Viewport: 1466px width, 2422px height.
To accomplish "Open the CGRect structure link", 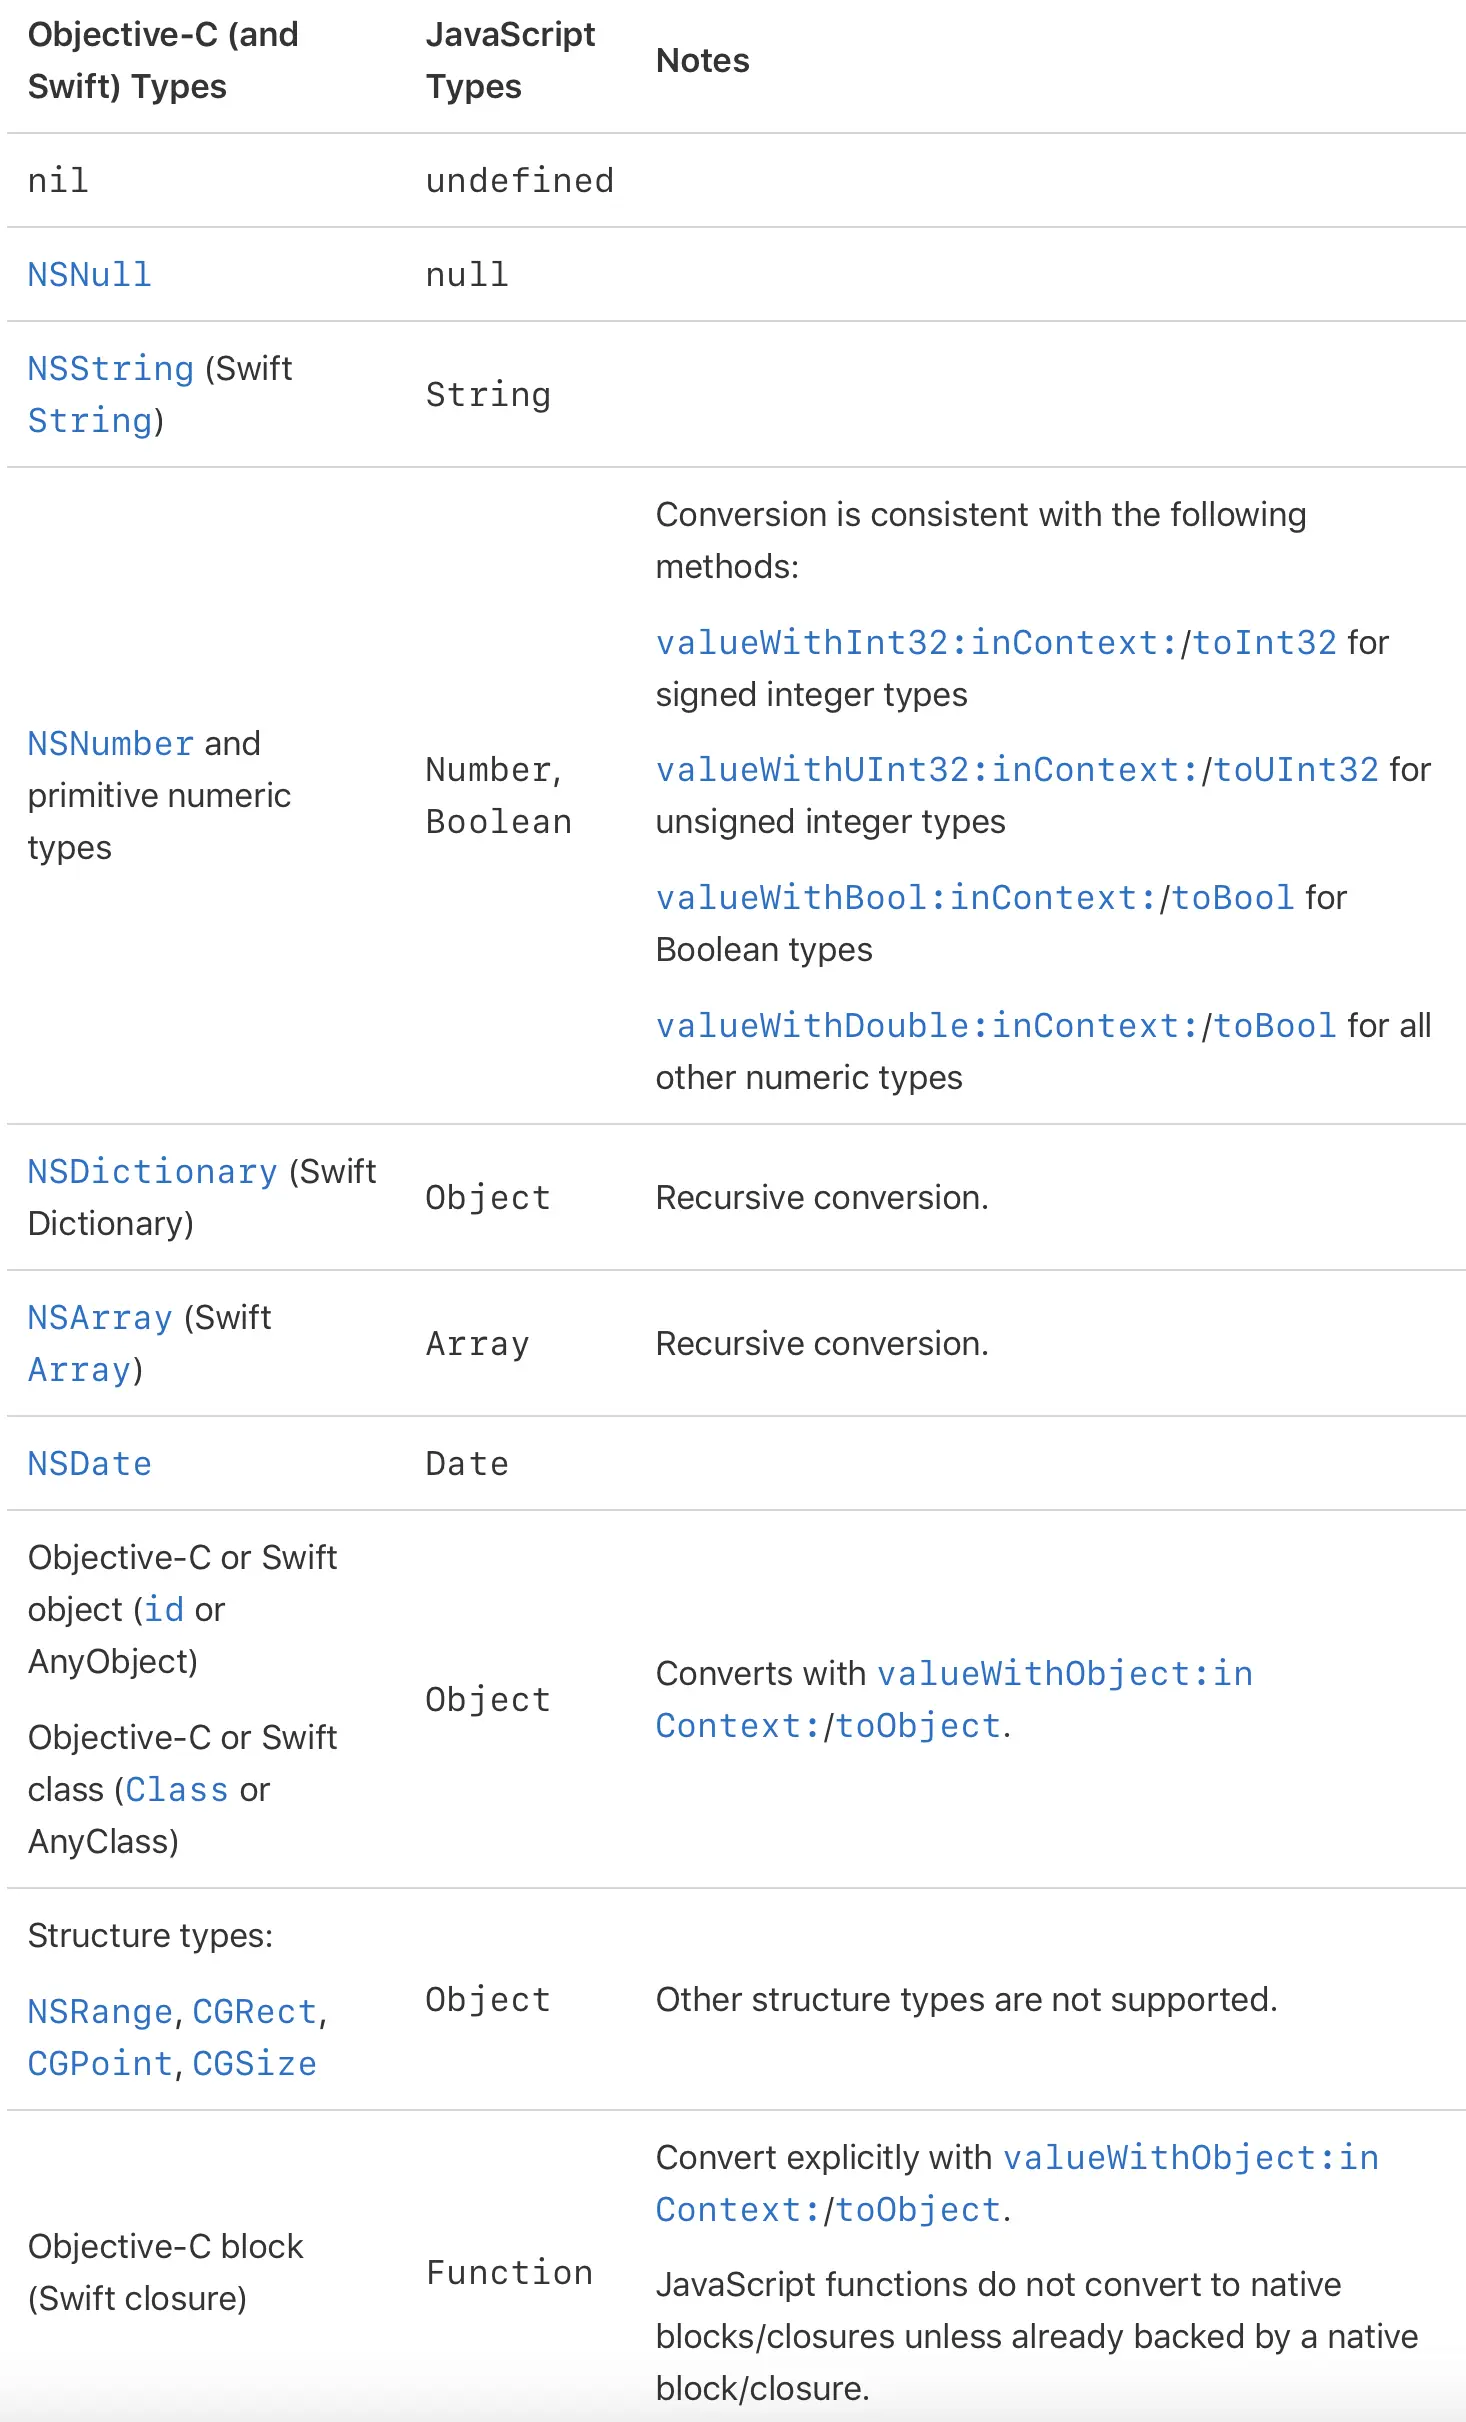I will (254, 2012).
